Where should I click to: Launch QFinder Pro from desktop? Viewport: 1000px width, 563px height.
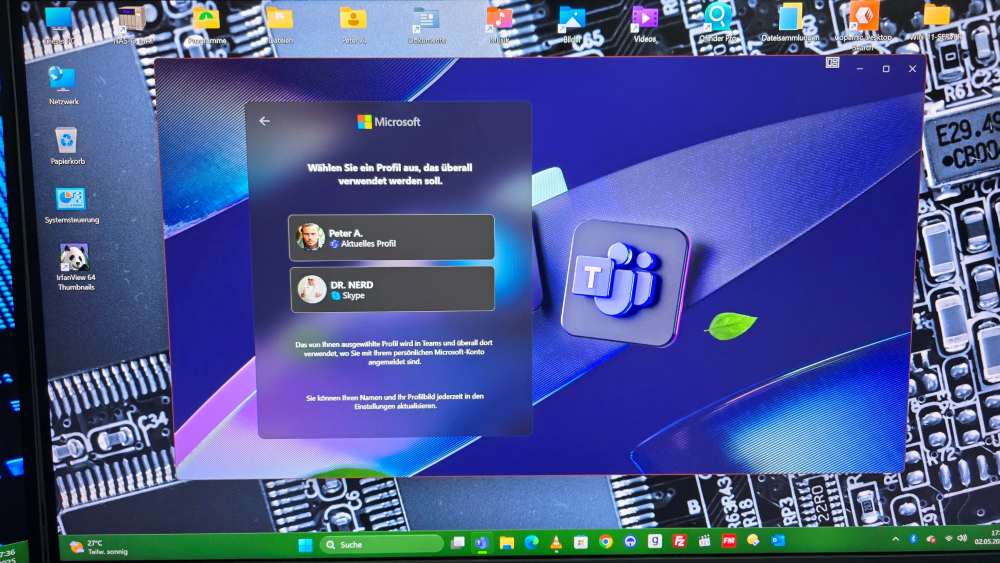717,23
